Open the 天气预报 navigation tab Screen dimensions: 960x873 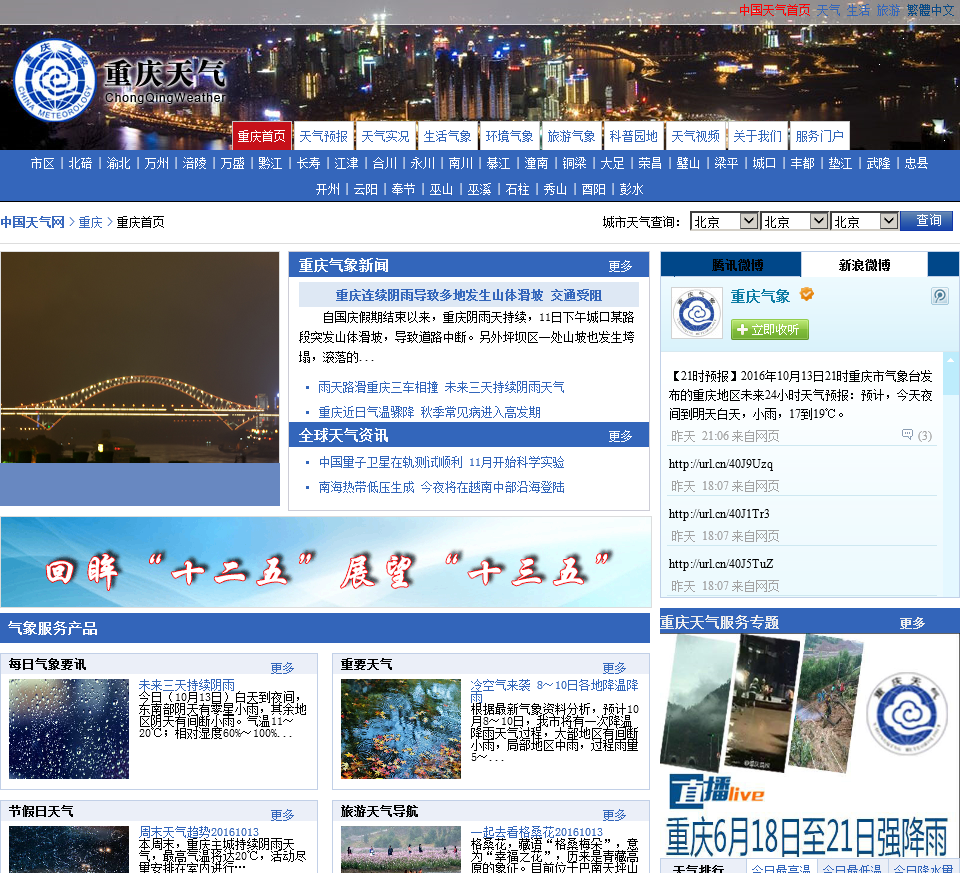(323, 136)
